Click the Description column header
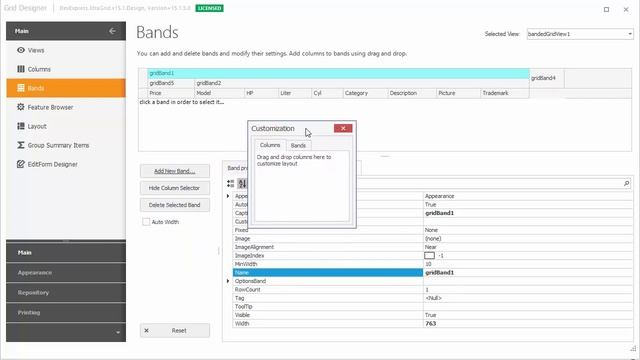The image size is (640, 360). 412,93
